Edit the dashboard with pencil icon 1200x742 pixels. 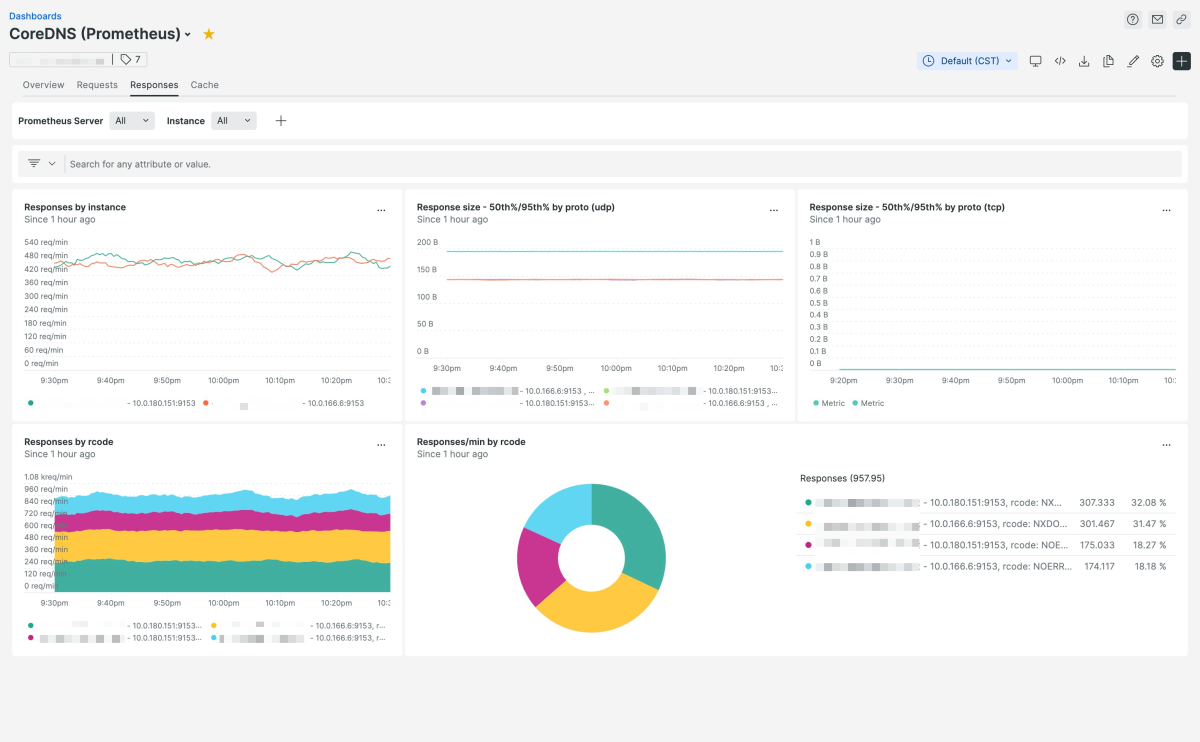[x=1133, y=61]
